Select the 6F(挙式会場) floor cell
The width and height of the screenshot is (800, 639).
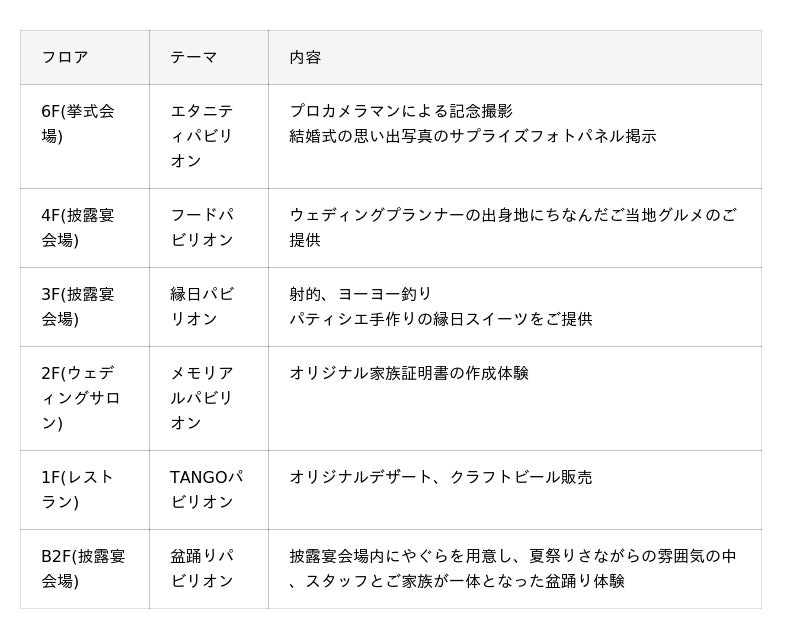click(x=78, y=124)
